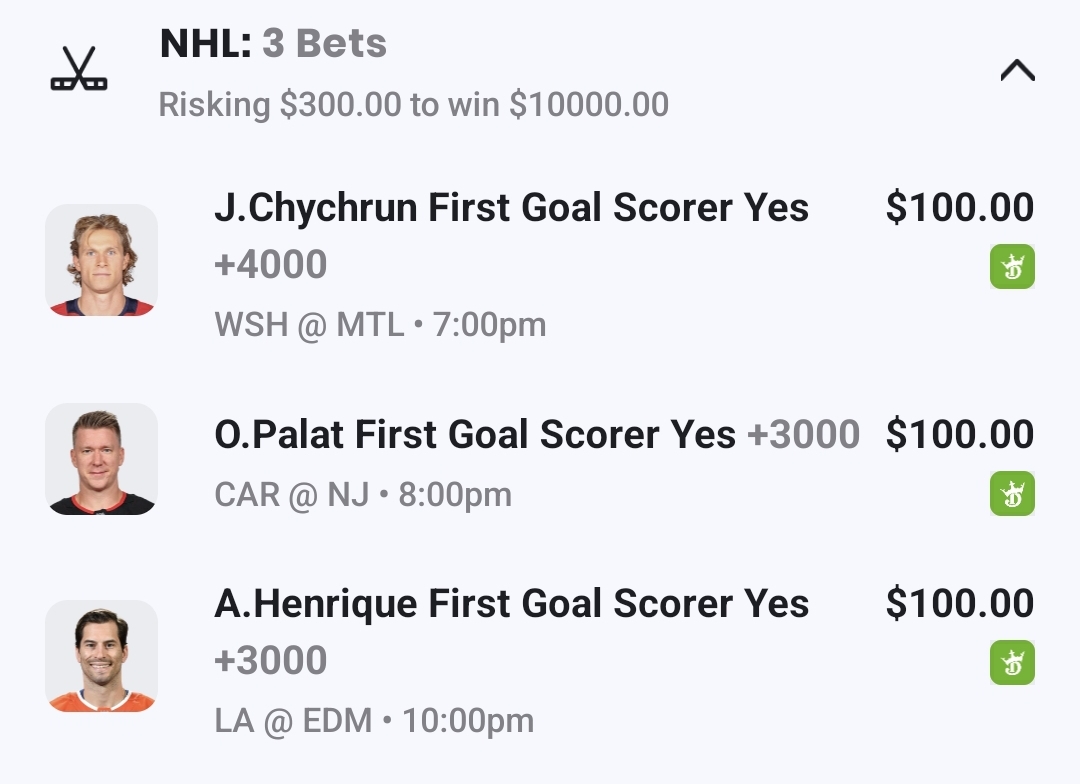Image resolution: width=1080 pixels, height=784 pixels.
Task: Click the +4000 odds for Chychrun
Action: tap(271, 265)
